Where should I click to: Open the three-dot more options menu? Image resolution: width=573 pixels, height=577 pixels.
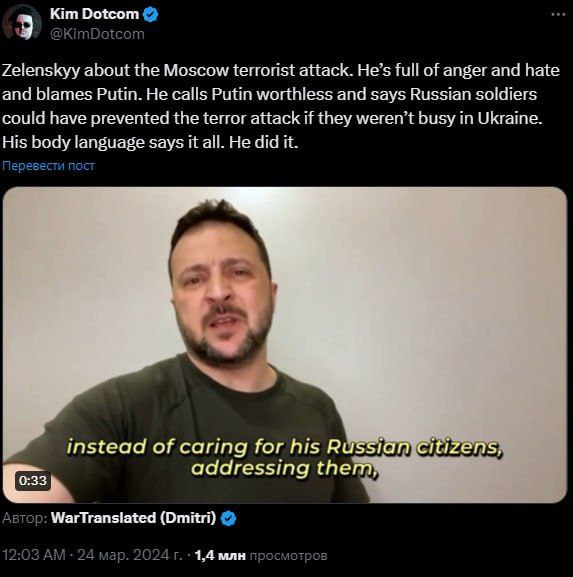(558, 14)
